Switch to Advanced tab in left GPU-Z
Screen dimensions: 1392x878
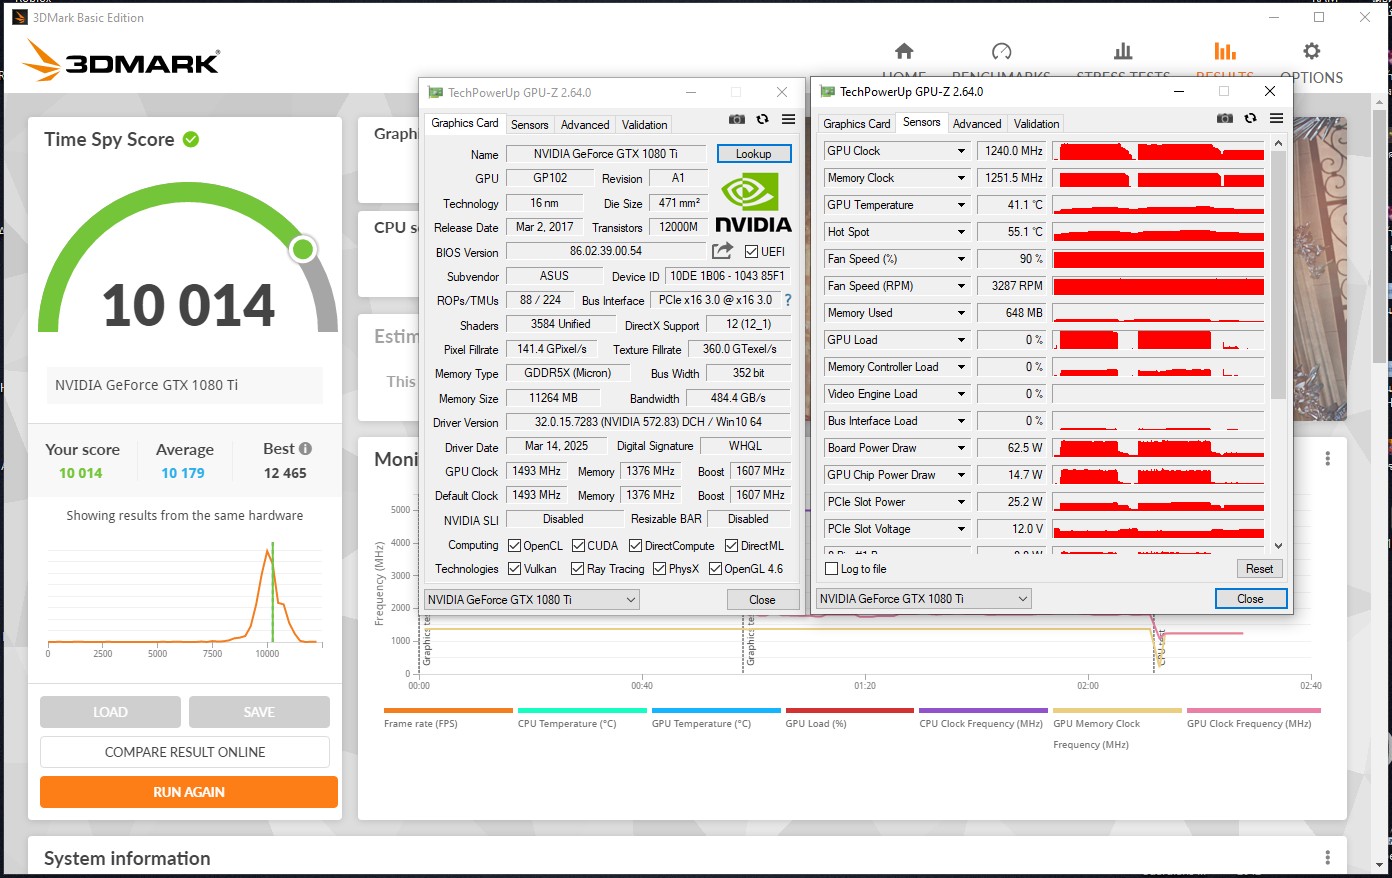585,125
